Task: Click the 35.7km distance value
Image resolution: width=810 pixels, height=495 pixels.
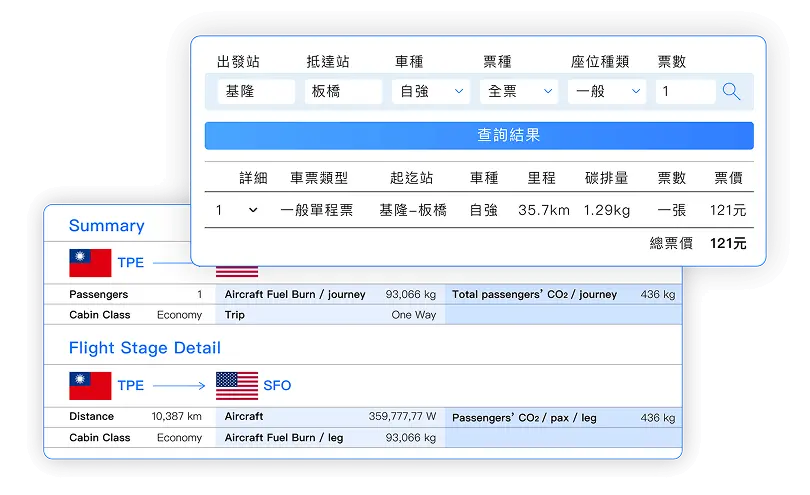Action: (543, 210)
